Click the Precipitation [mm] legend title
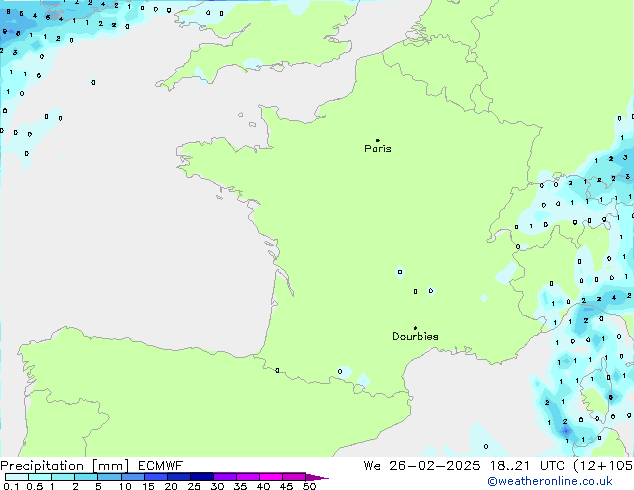This screenshot has width=634, height=490. click(65, 466)
